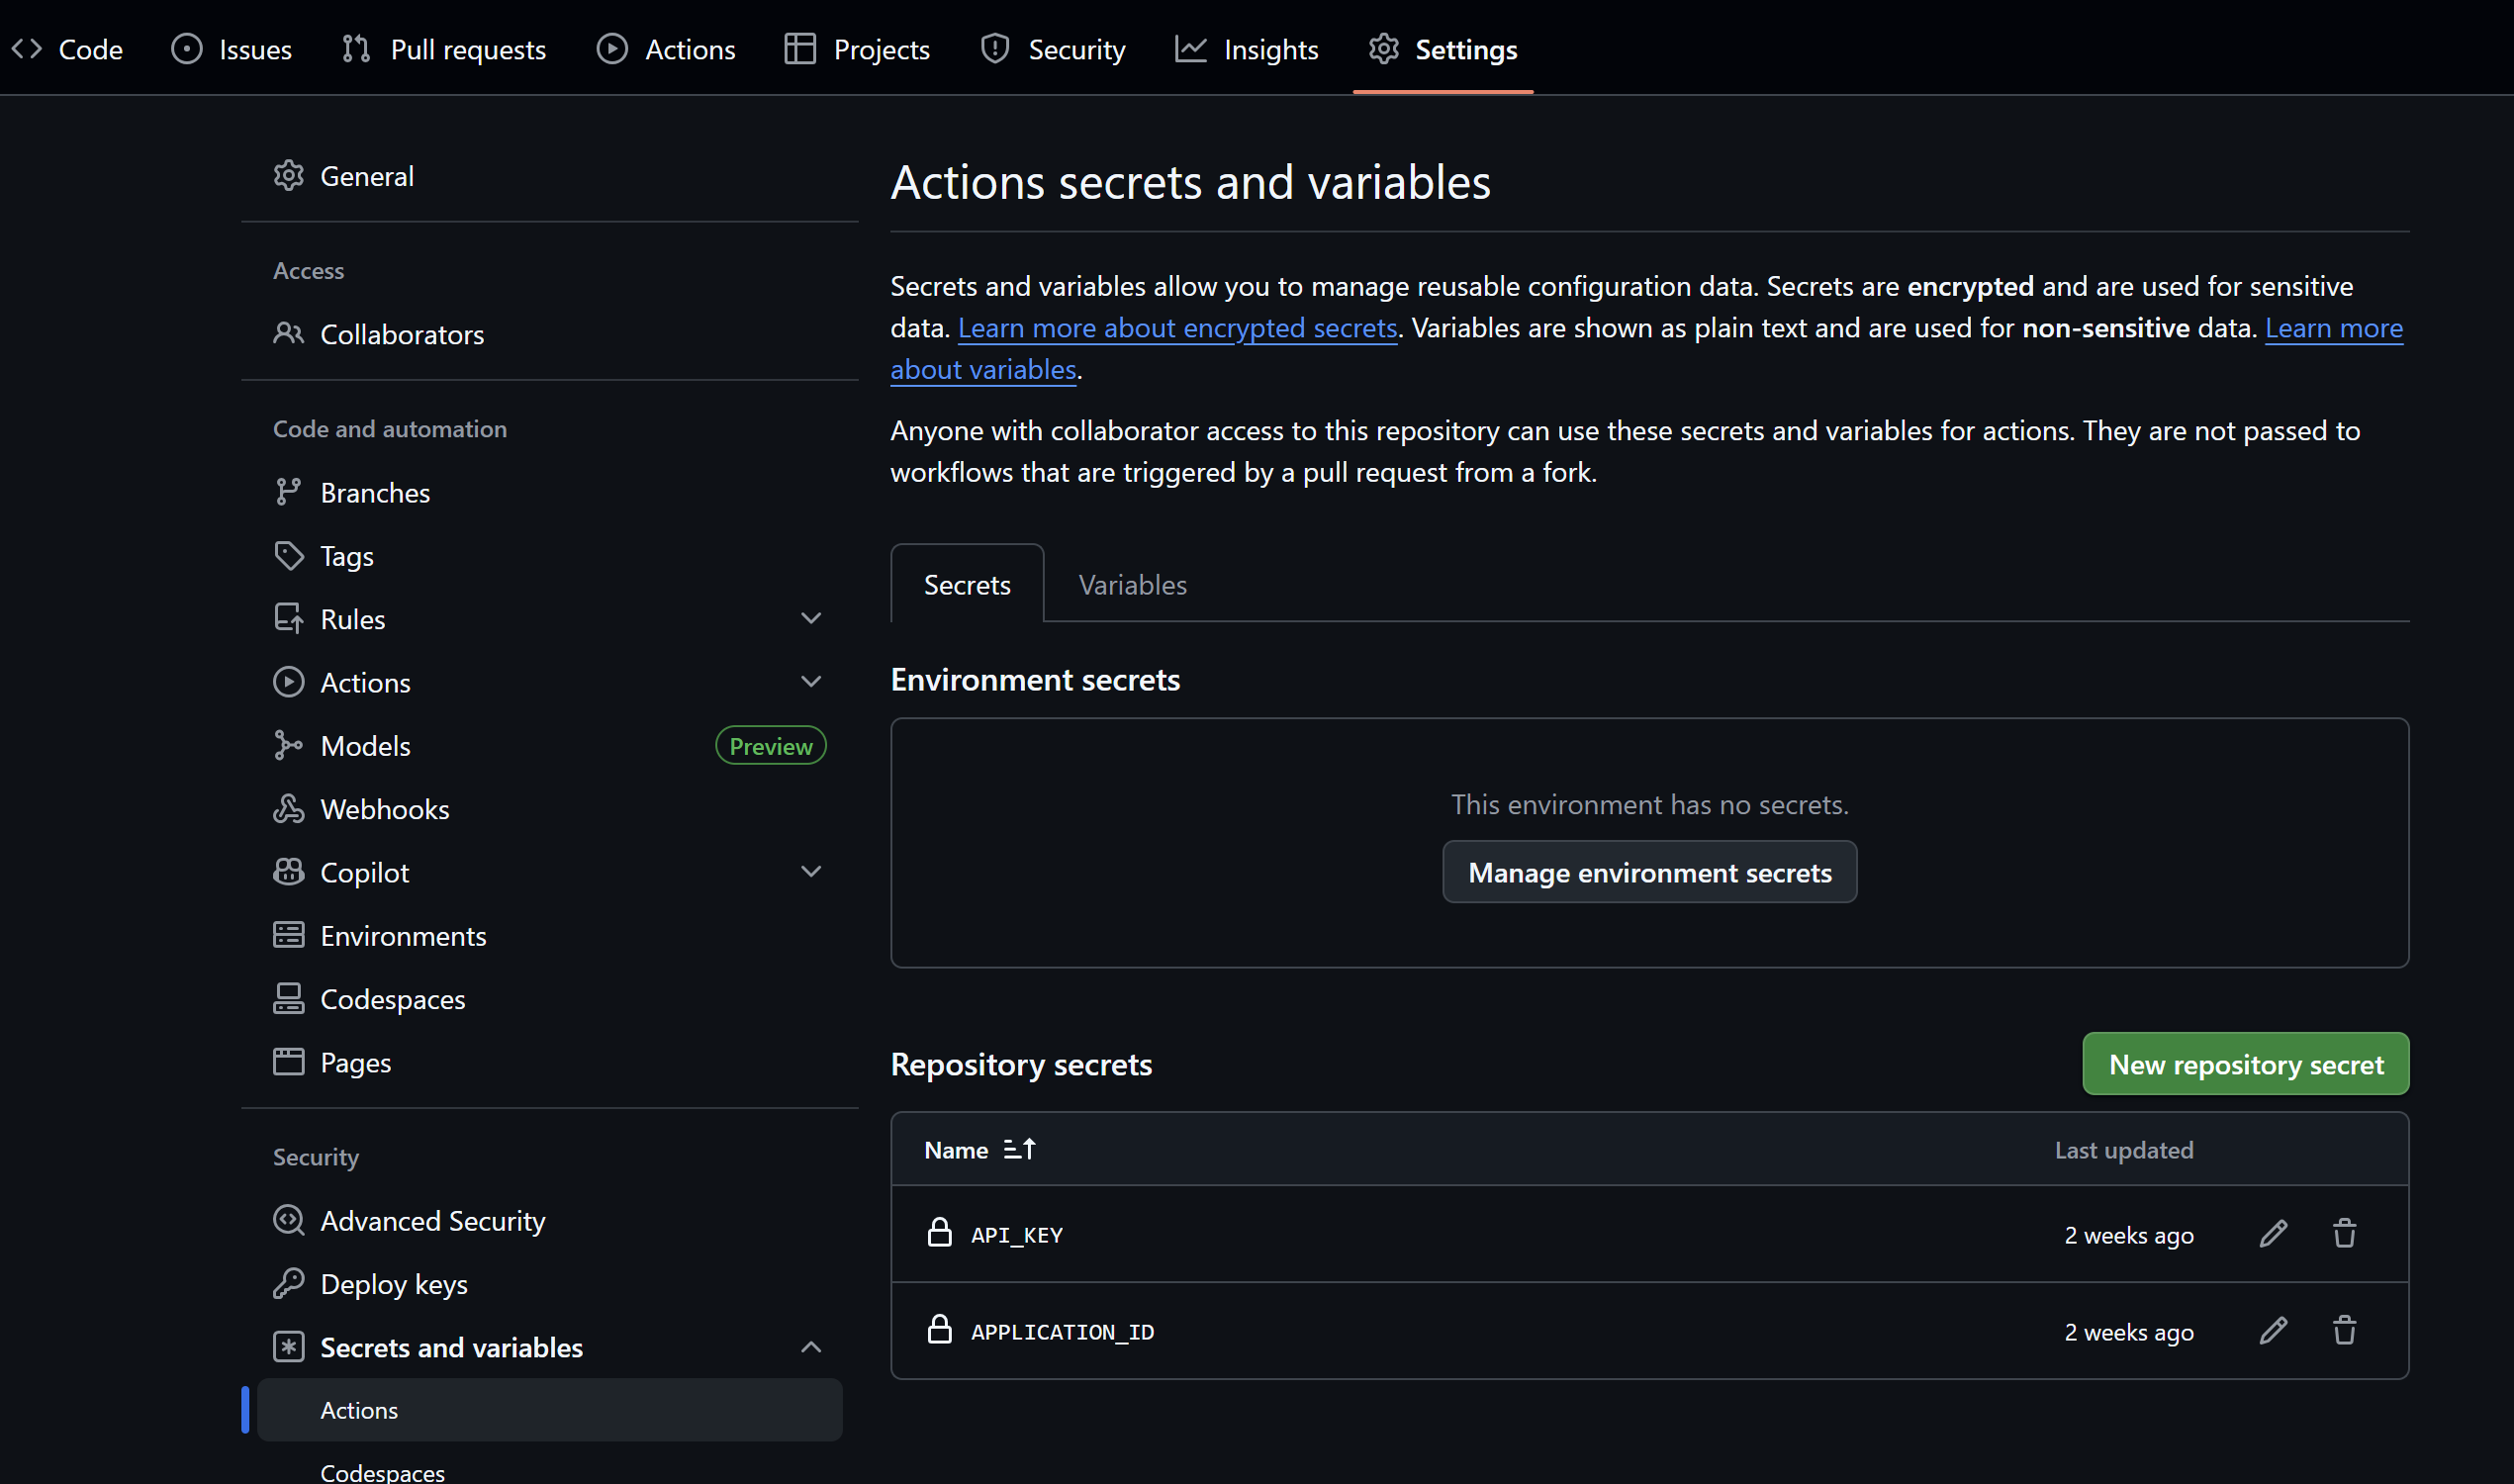Viewport: 2514px width, 1484px height.
Task: Expand the Copilot sidebar section
Action: click(x=811, y=872)
